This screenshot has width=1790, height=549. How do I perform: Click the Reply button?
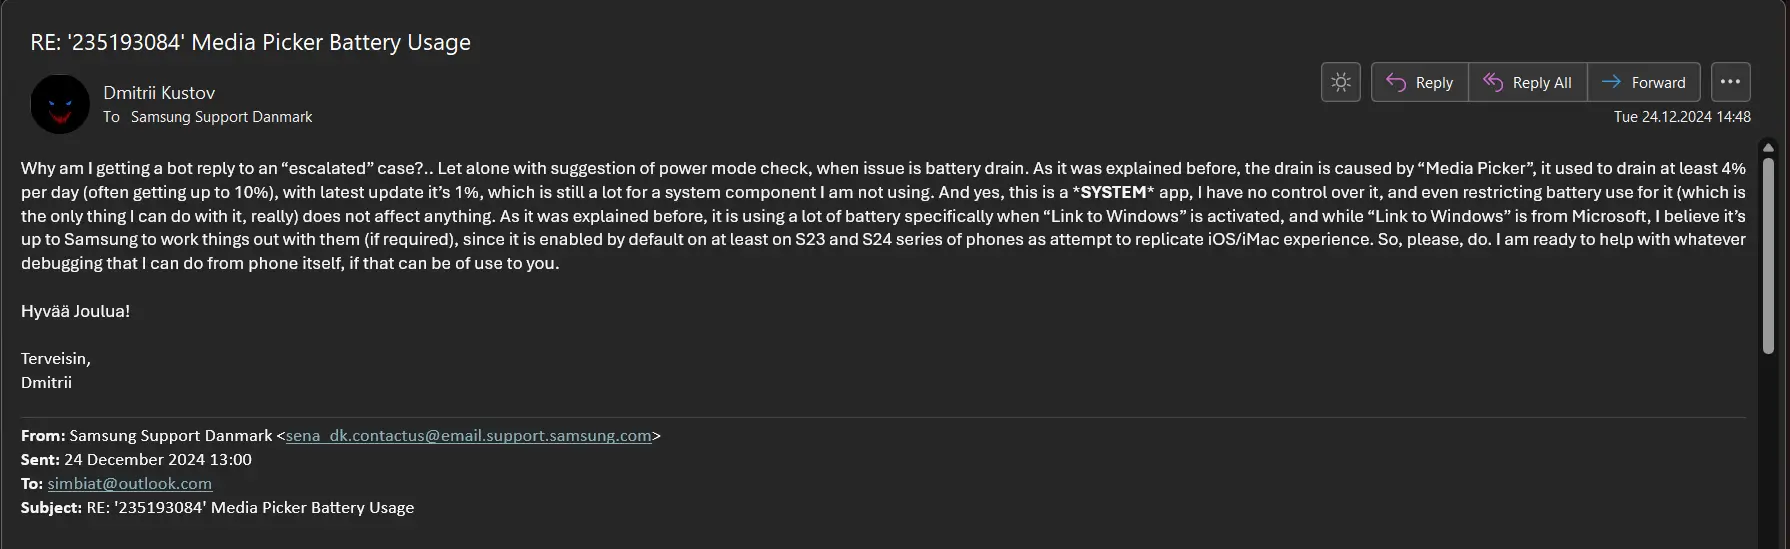tap(1420, 82)
